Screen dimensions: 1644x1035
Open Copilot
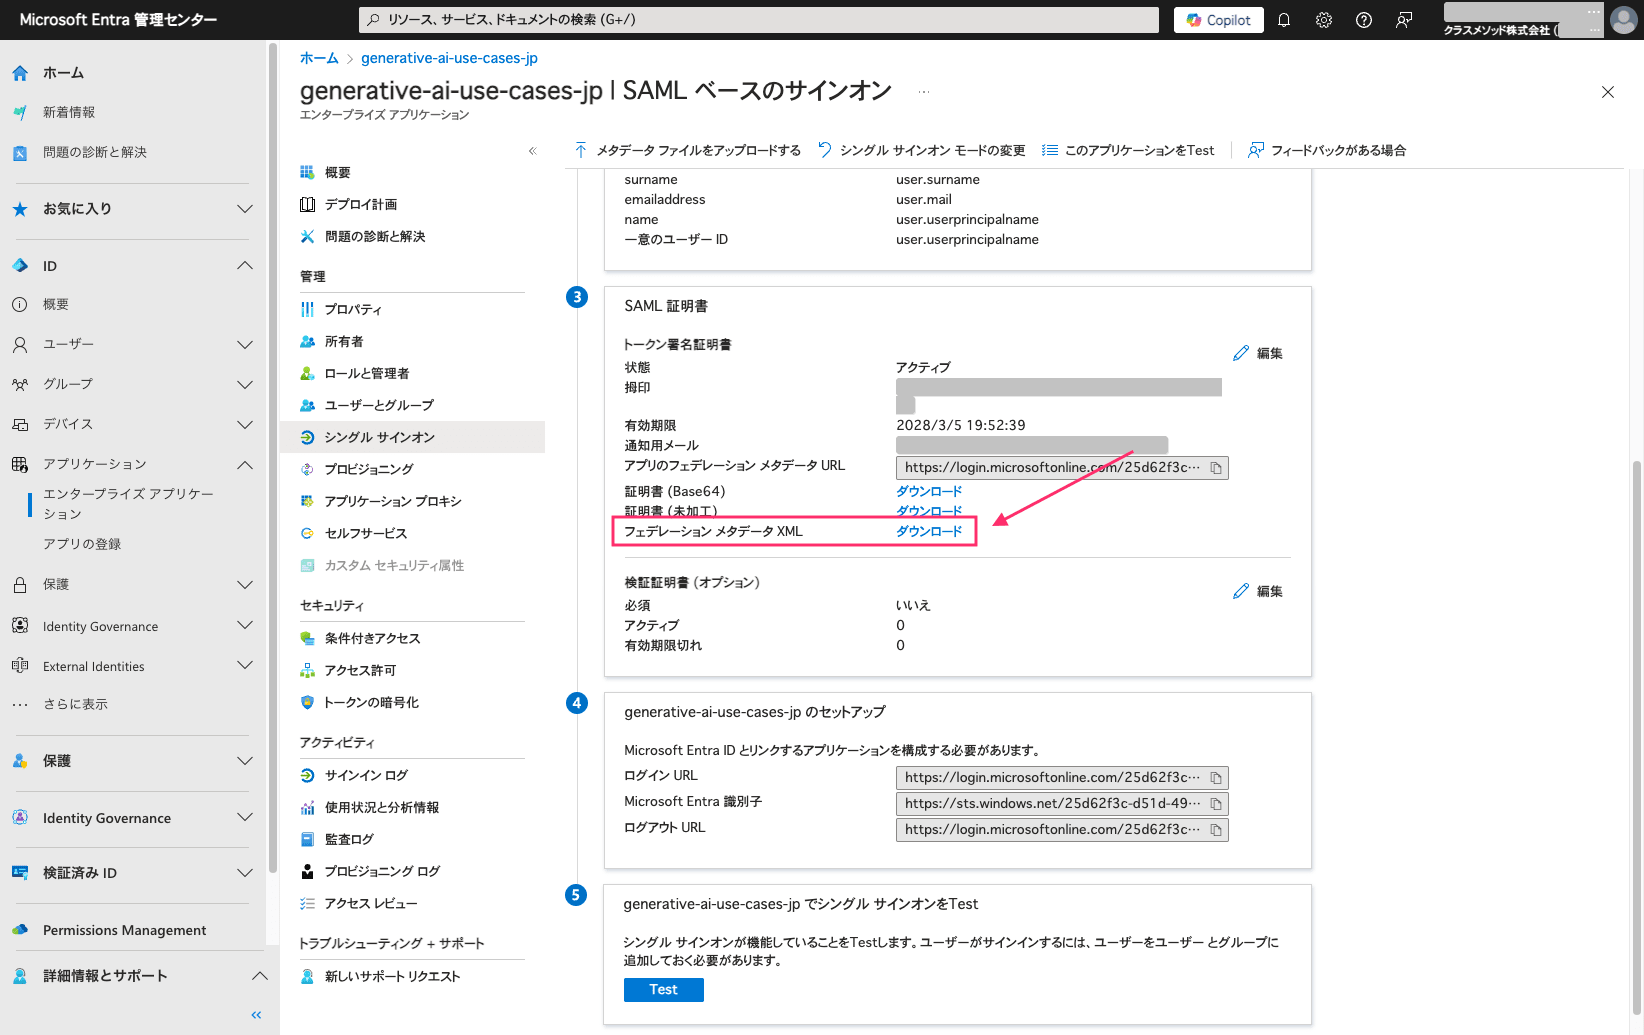tap(1219, 20)
